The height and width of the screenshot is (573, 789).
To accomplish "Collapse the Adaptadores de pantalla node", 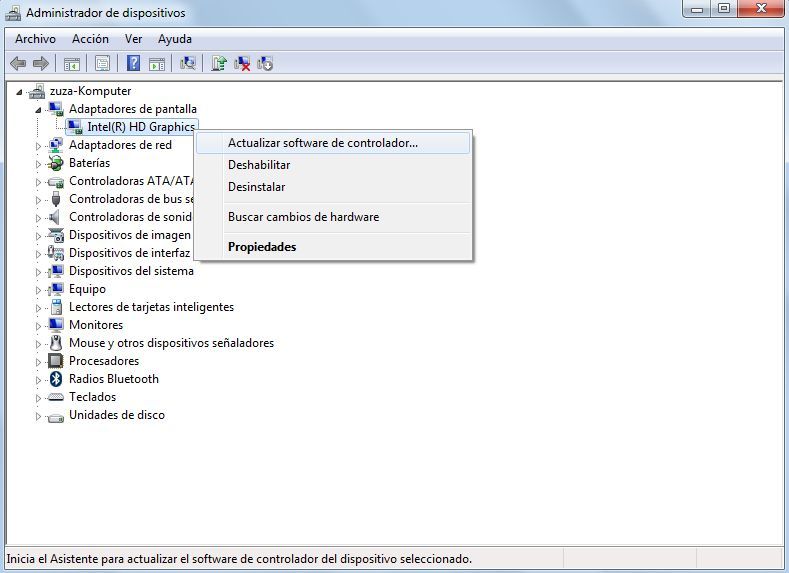I will click(38, 110).
